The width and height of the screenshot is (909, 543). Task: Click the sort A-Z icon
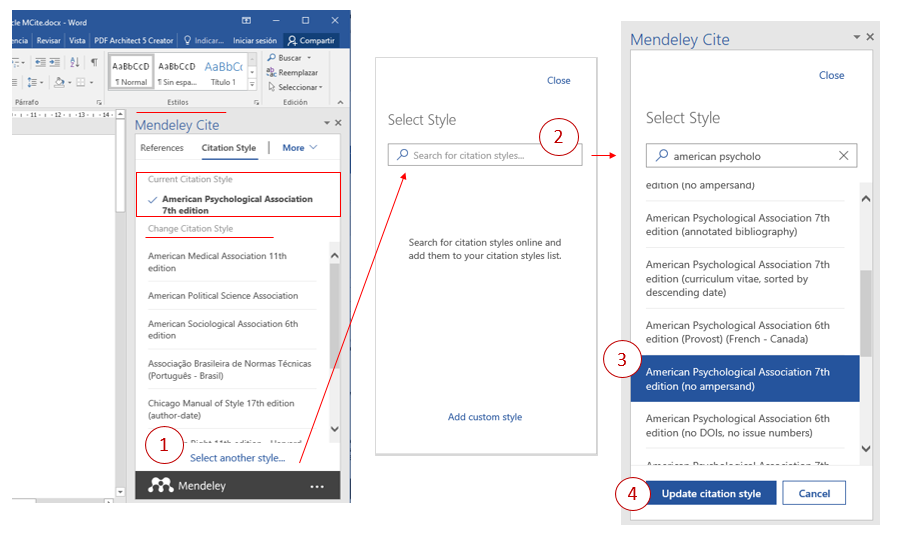click(x=75, y=61)
